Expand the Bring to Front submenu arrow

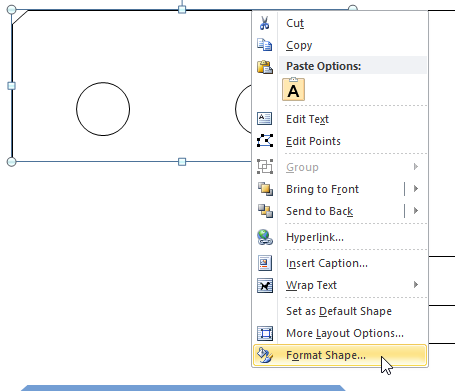tap(416, 189)
